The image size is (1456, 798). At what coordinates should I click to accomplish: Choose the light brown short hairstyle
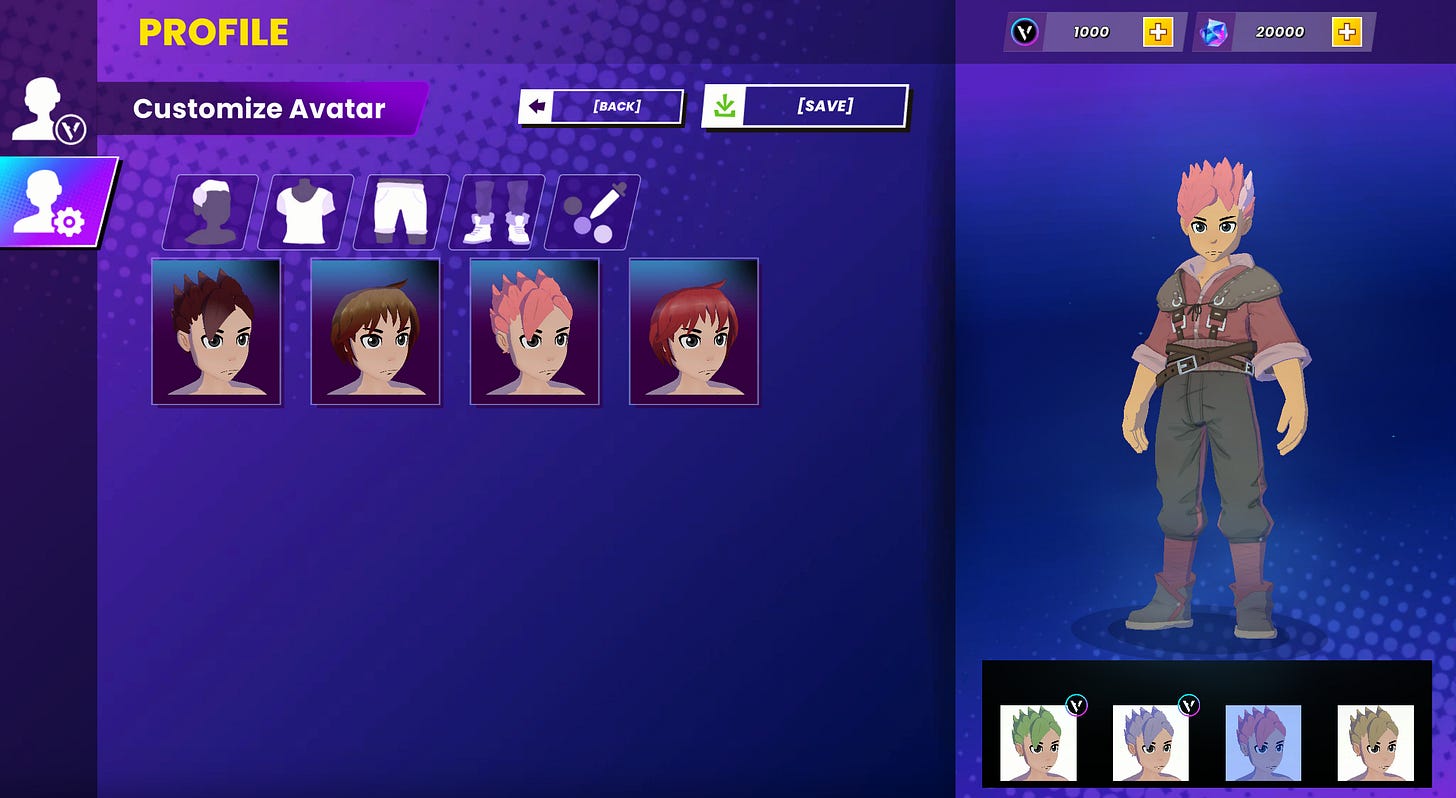pos(375,331)
